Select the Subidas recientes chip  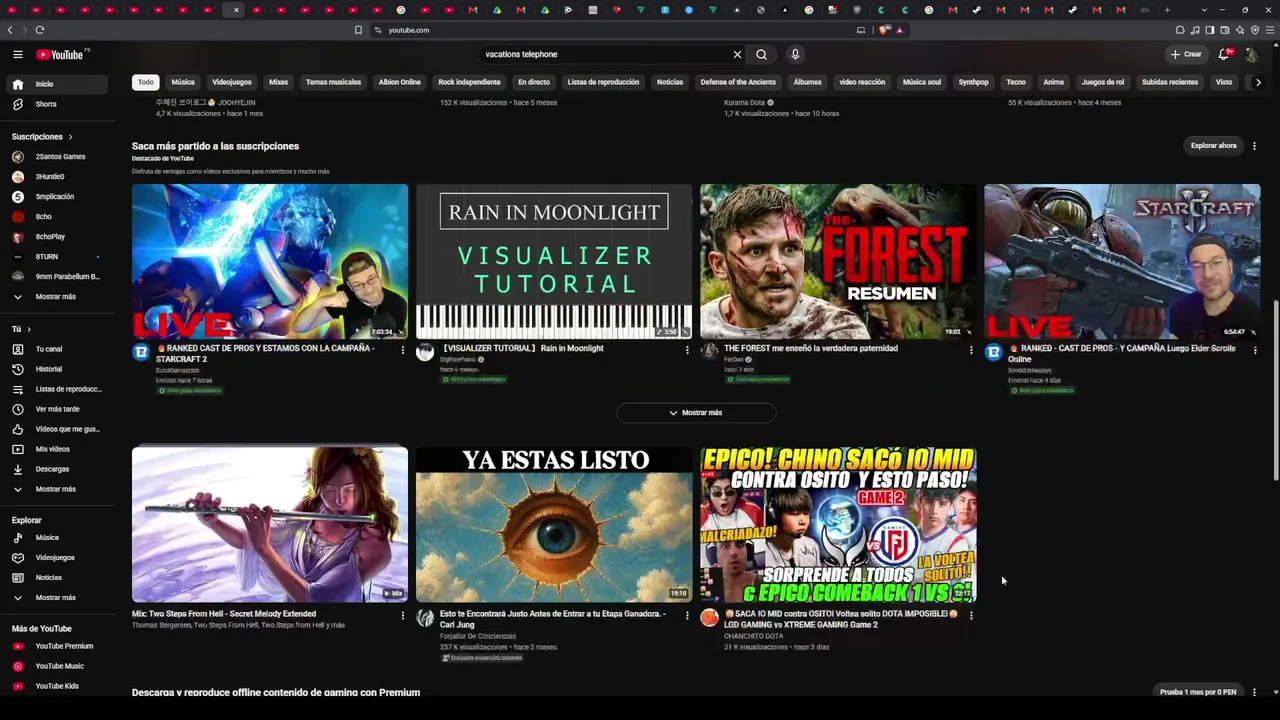tap(1170, 82)
